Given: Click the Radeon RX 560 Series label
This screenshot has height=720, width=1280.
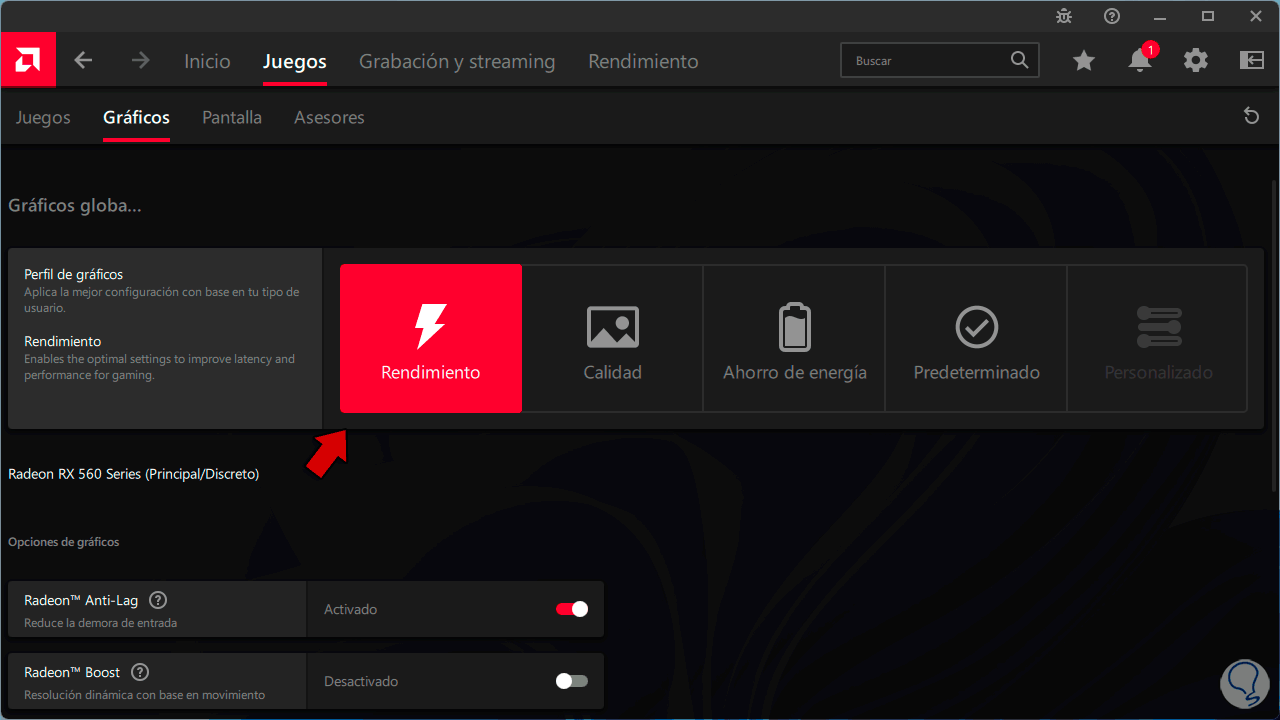Looking at the screenshot, I should [134, 474].
